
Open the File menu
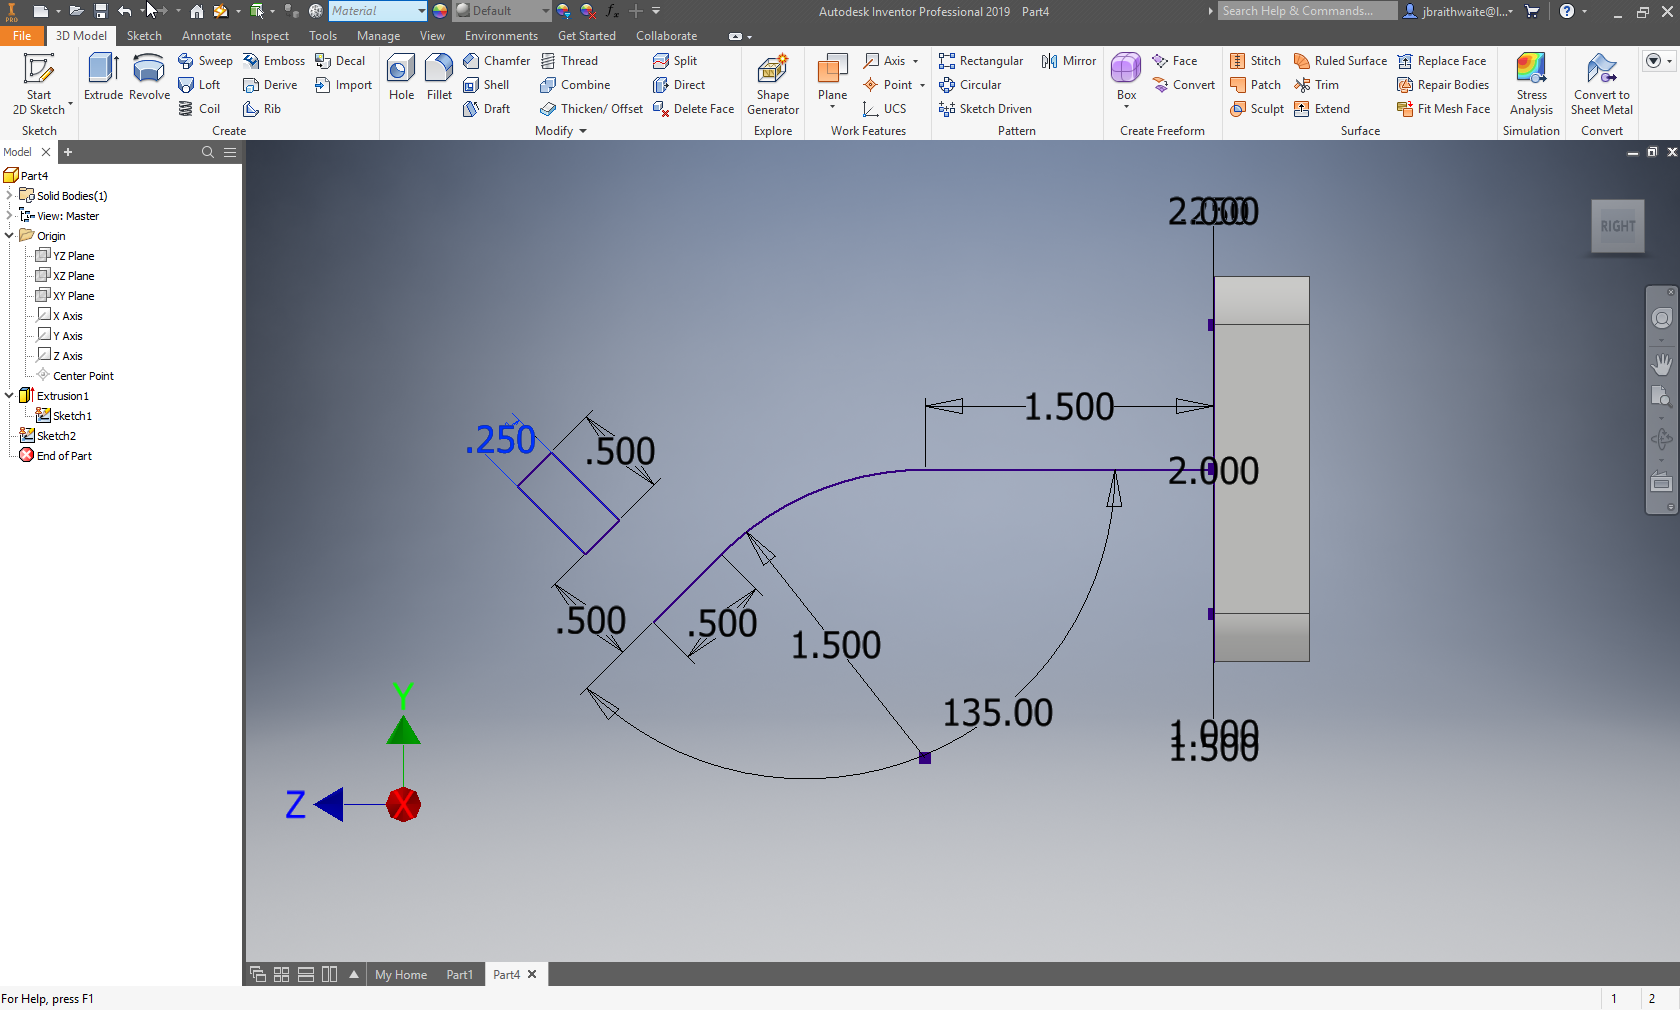point(22,35)
